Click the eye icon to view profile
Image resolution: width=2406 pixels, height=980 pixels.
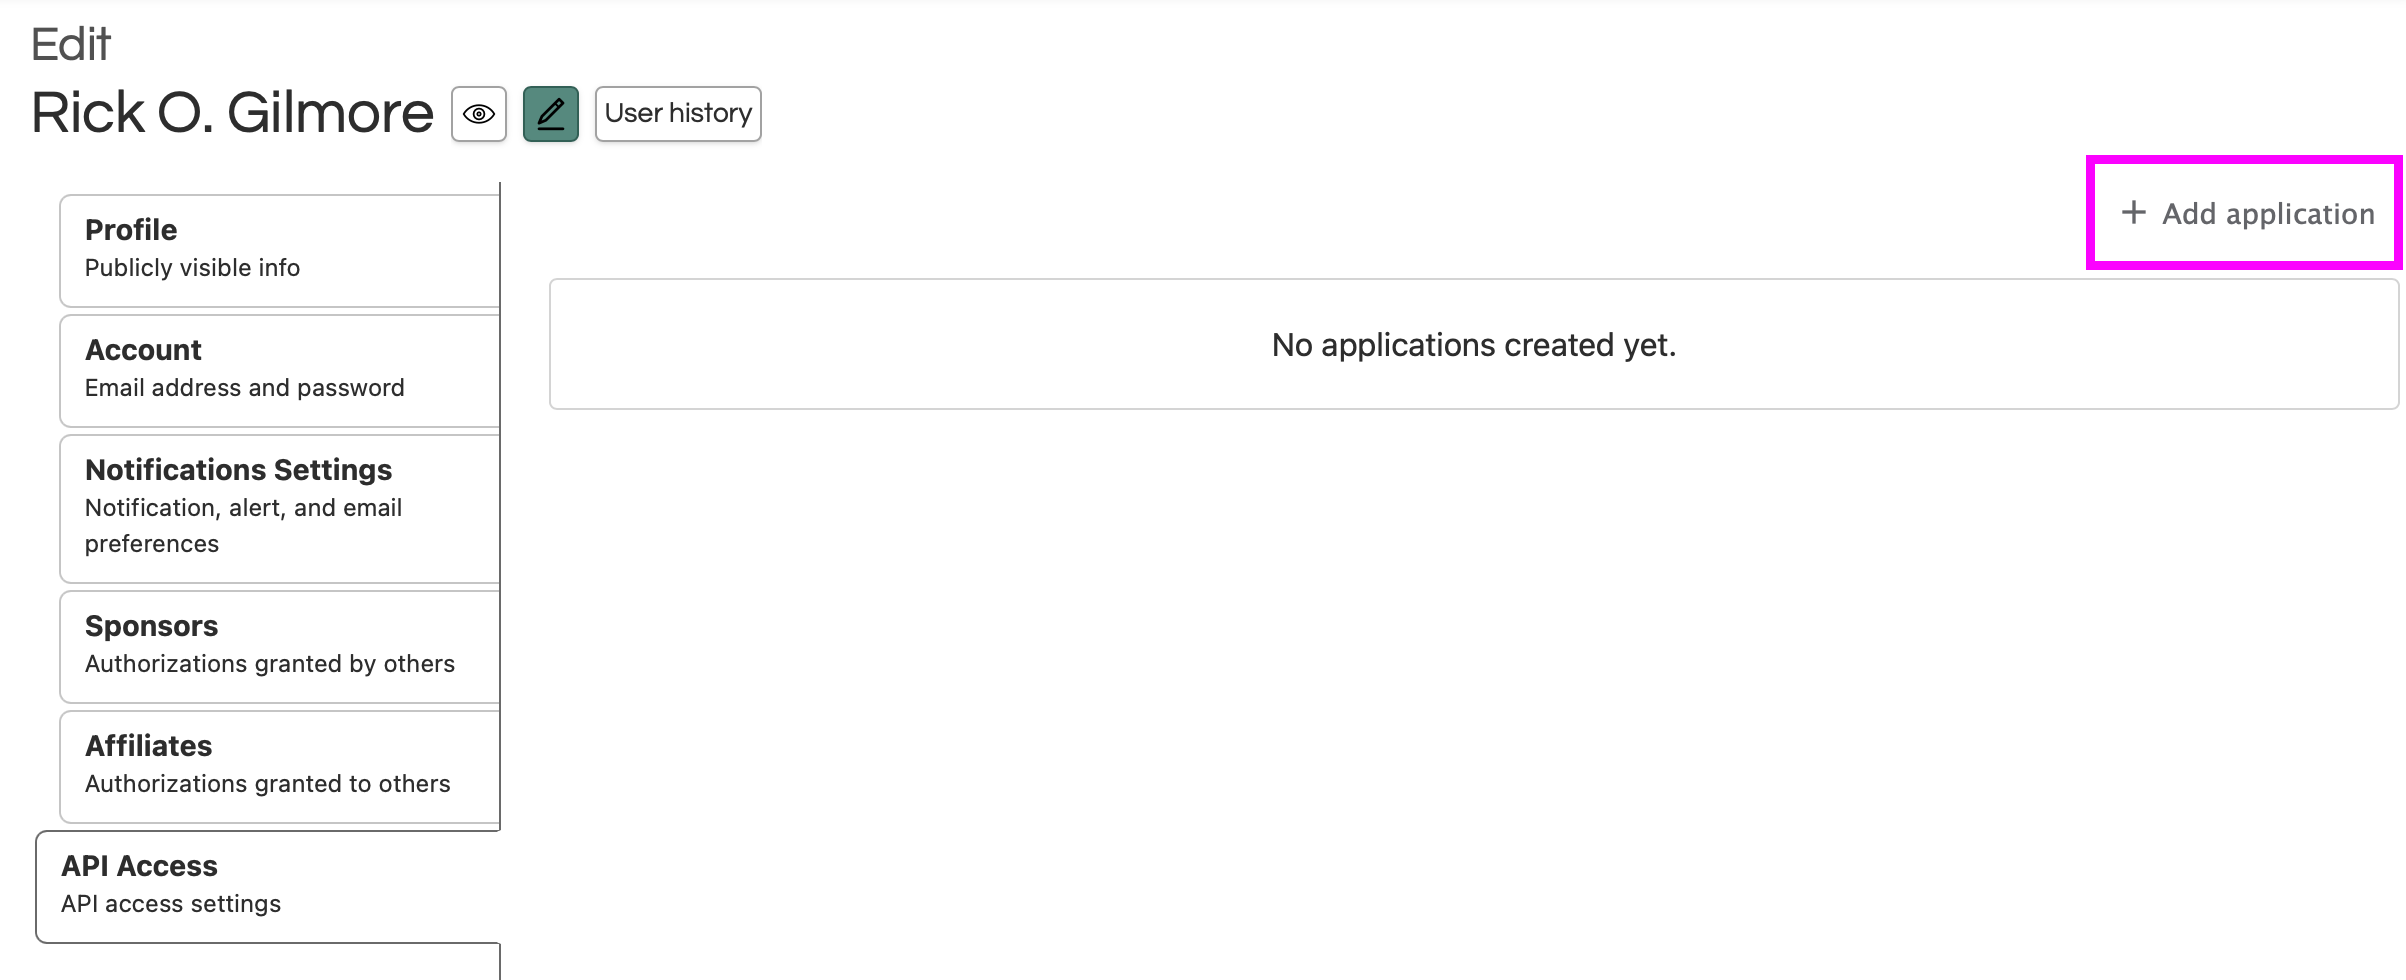pos(479,114)
